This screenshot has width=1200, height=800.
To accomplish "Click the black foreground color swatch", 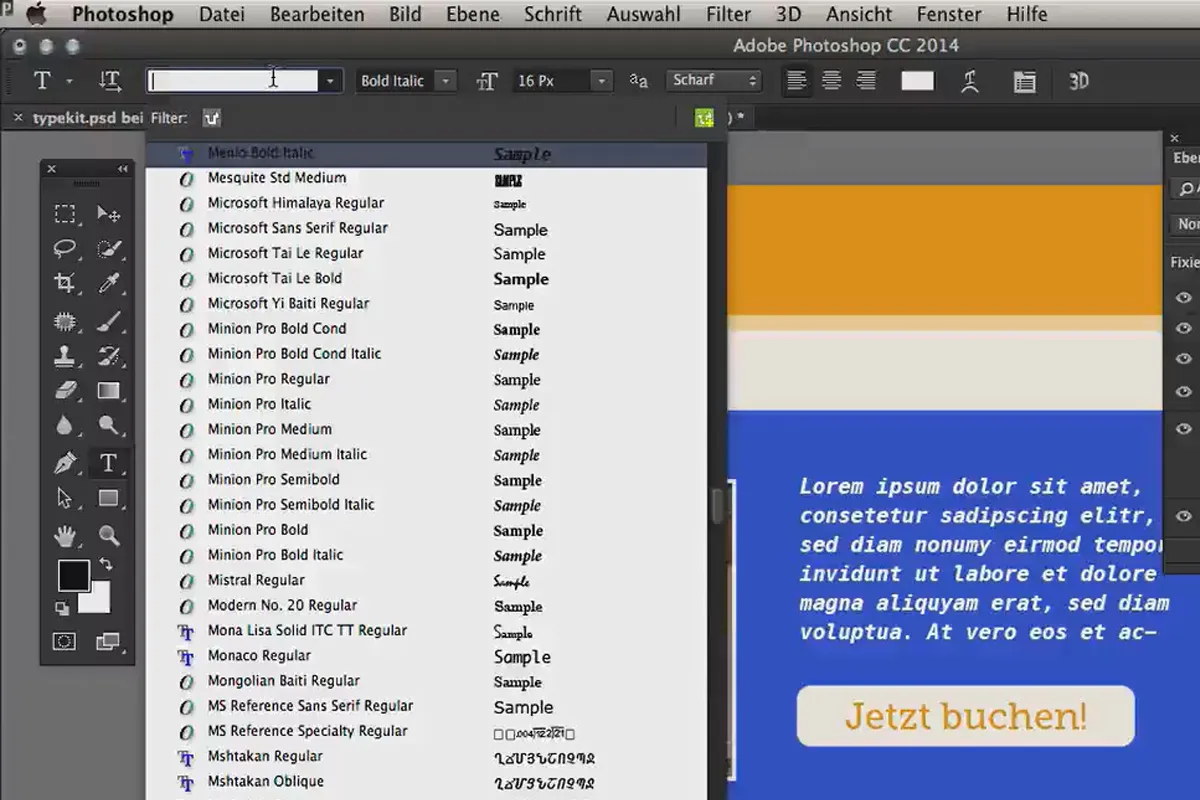I will pyautogui.click(x=73, y=576).
